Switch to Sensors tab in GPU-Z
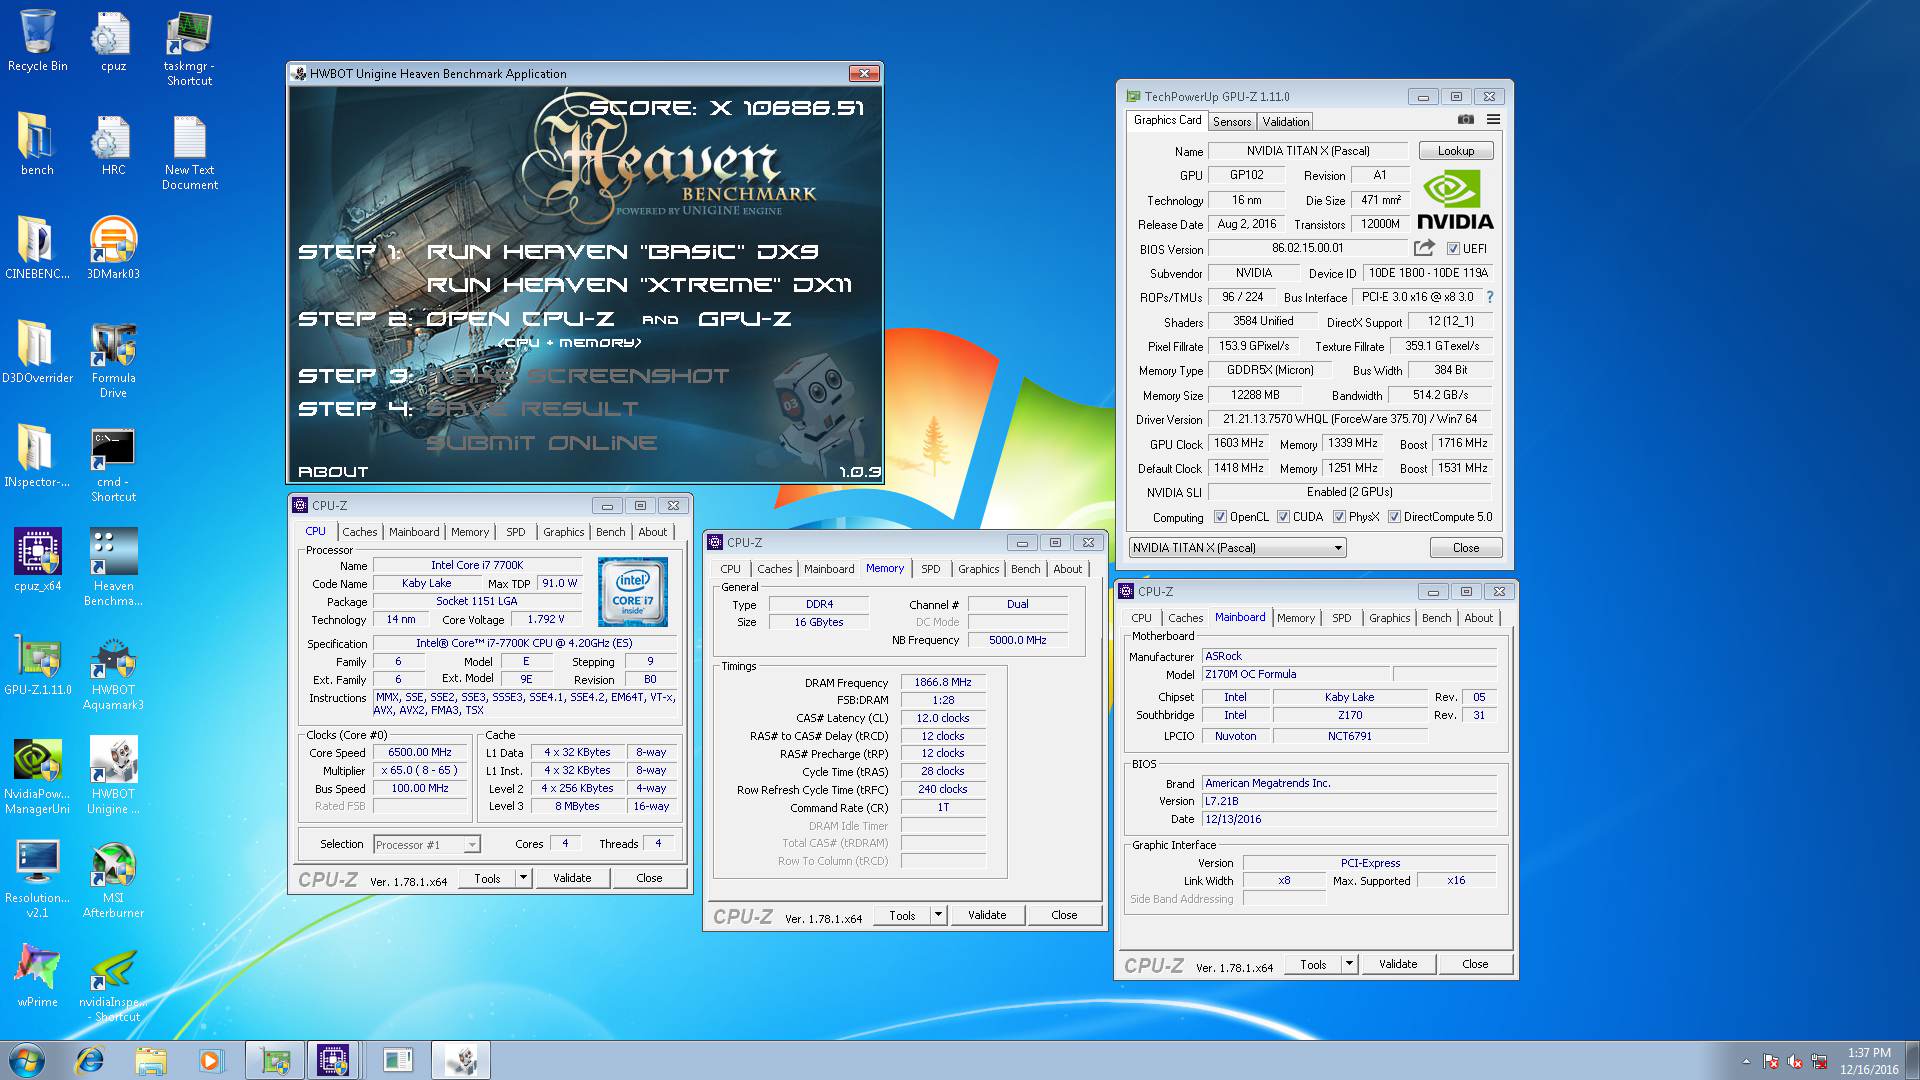 1232,121
